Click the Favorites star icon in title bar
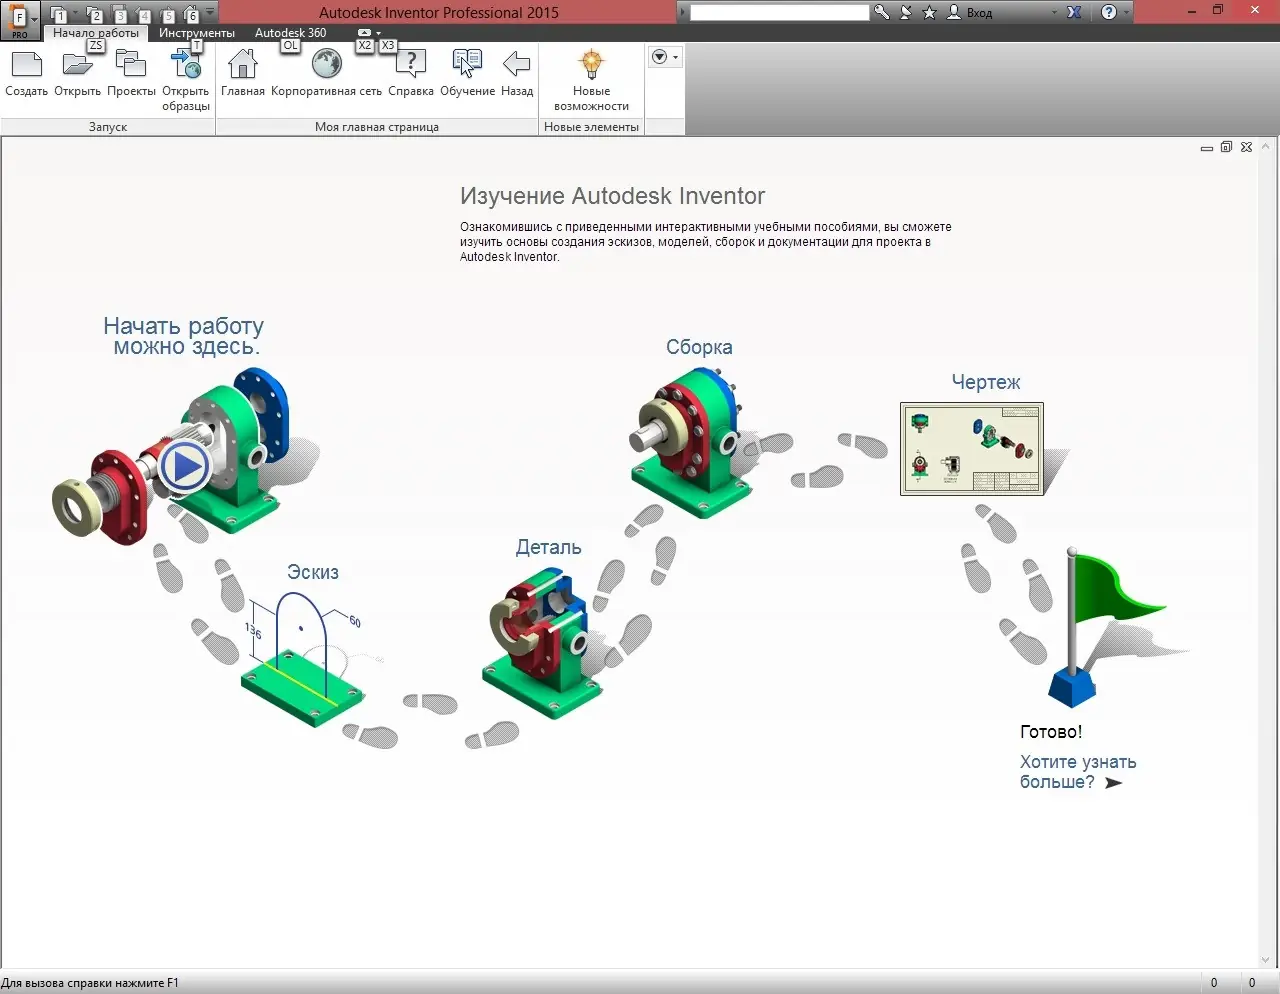 click(929, 12)
